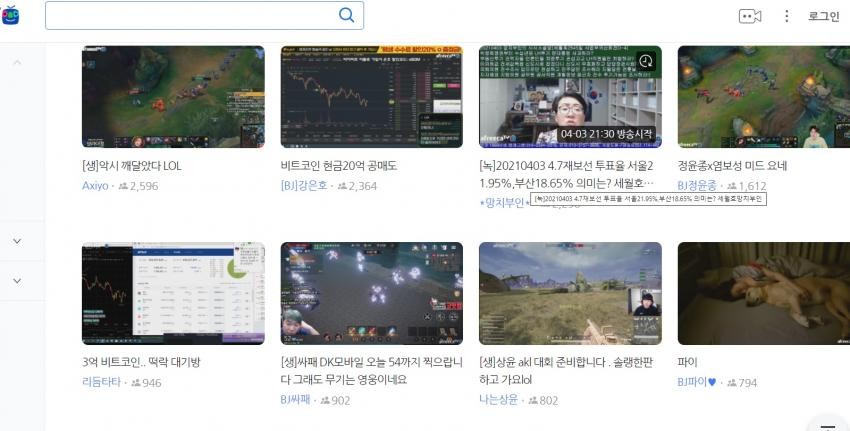Image resolution: width=850 pixels, height=431 pixels.
Task: Open the broadcast camera icon
Action: tap(750, 16)
